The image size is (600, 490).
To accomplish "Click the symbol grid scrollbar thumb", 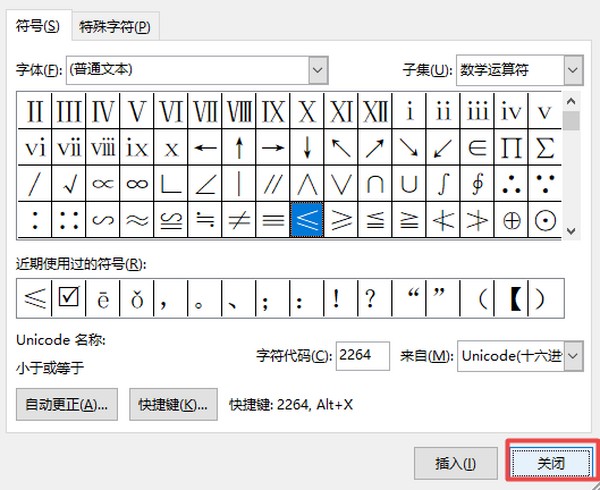I will pyautogui.click(x=571, y=121).
